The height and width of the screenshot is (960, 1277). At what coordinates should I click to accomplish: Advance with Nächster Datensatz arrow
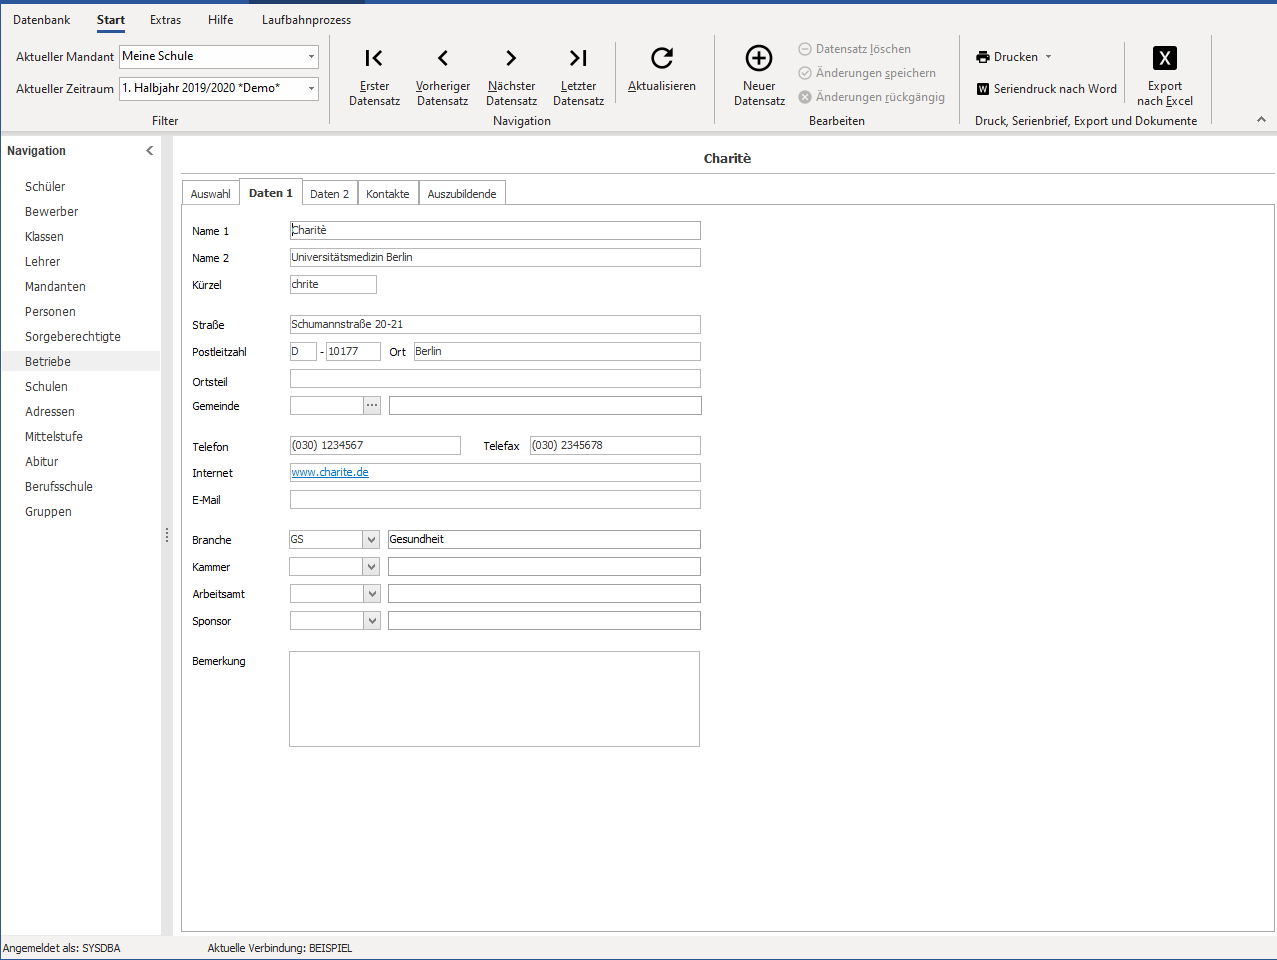(x=511, y=58)
